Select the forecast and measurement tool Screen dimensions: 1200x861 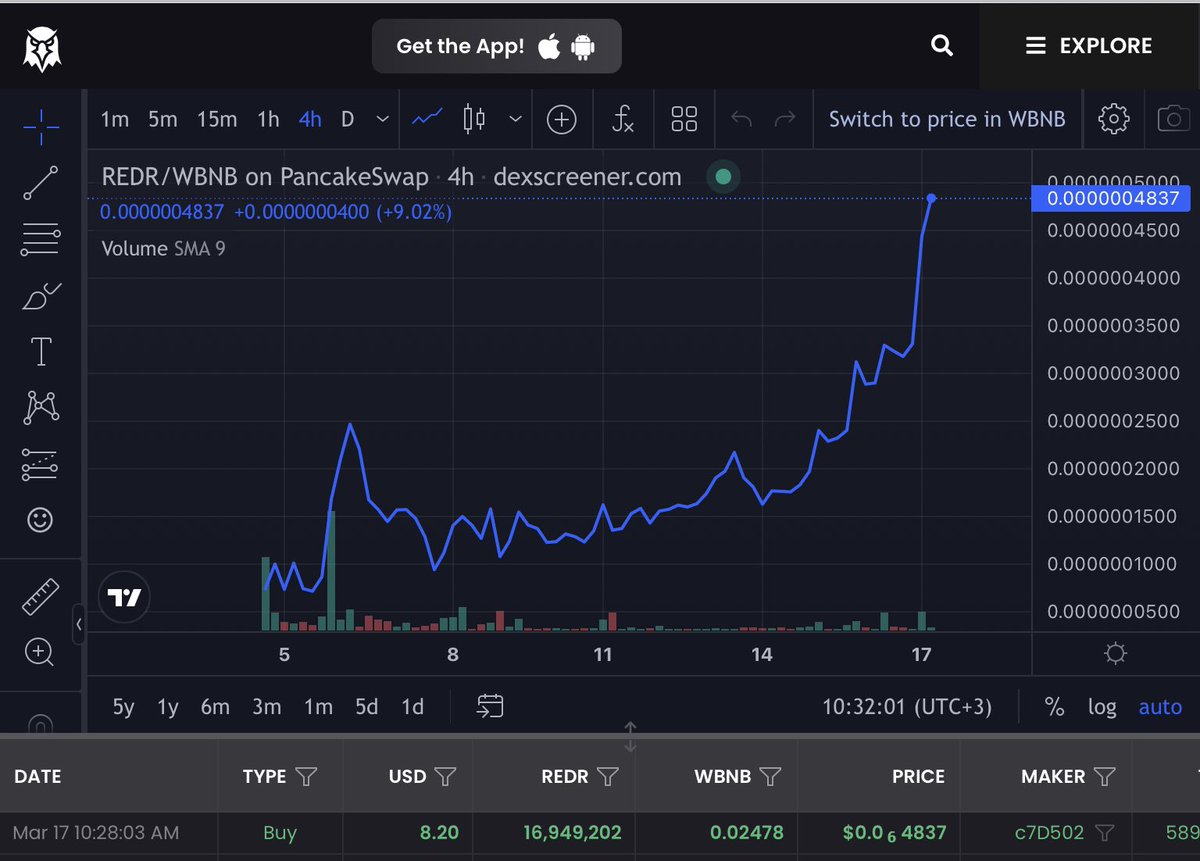pyautogui.click(x=40, y=464)
